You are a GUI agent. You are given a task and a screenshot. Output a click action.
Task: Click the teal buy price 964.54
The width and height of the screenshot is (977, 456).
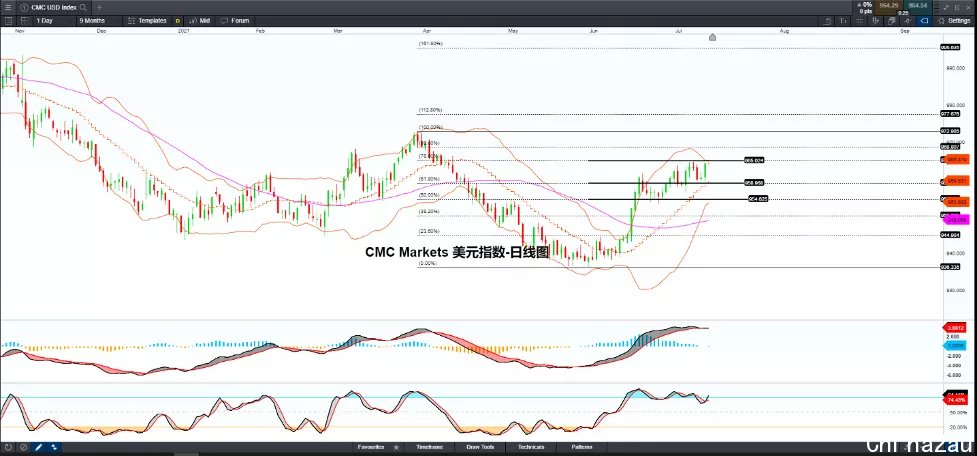tap(918, 7)
